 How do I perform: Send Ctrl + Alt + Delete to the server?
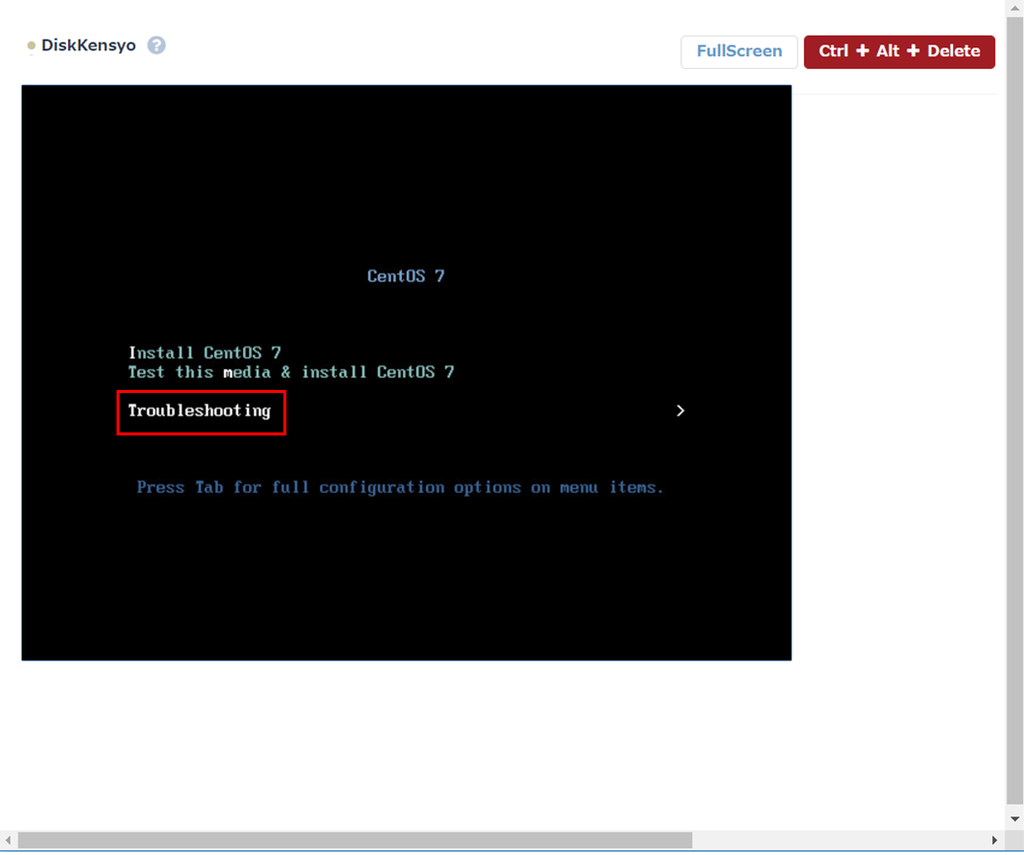(899, 52)
